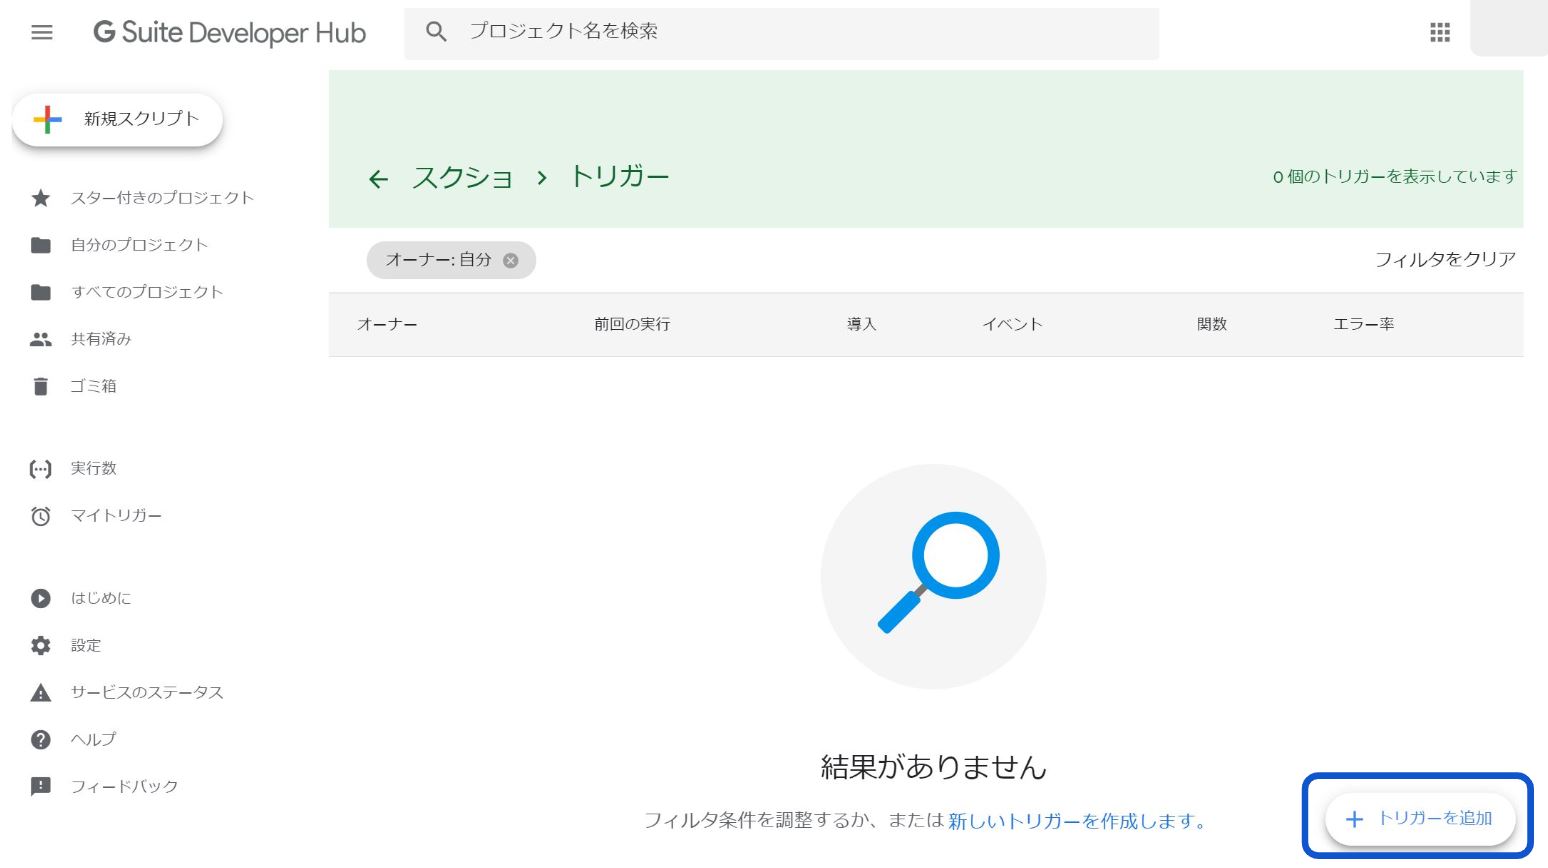Click the スクショ breadcrumb project name
Viewport: 1548px width, 868px height.
(x=462, y=178)
